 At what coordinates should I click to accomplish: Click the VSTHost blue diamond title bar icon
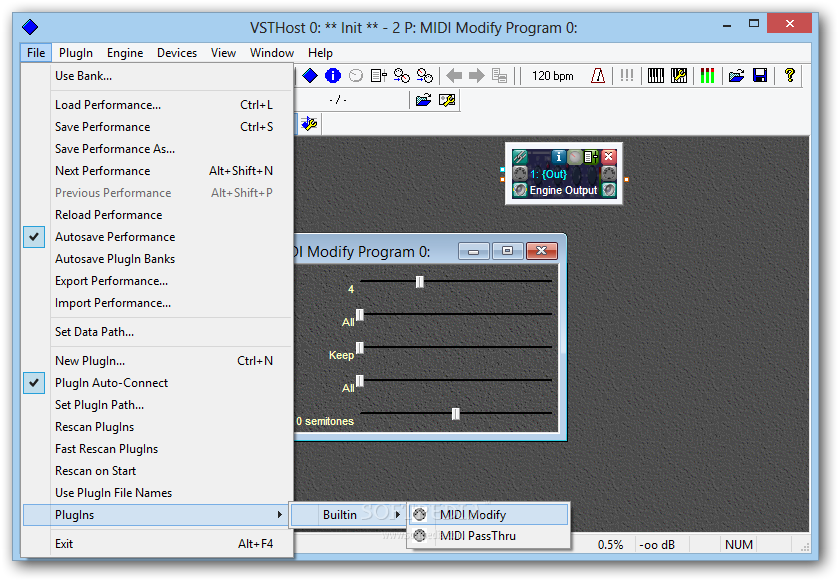tap(30, 27)
